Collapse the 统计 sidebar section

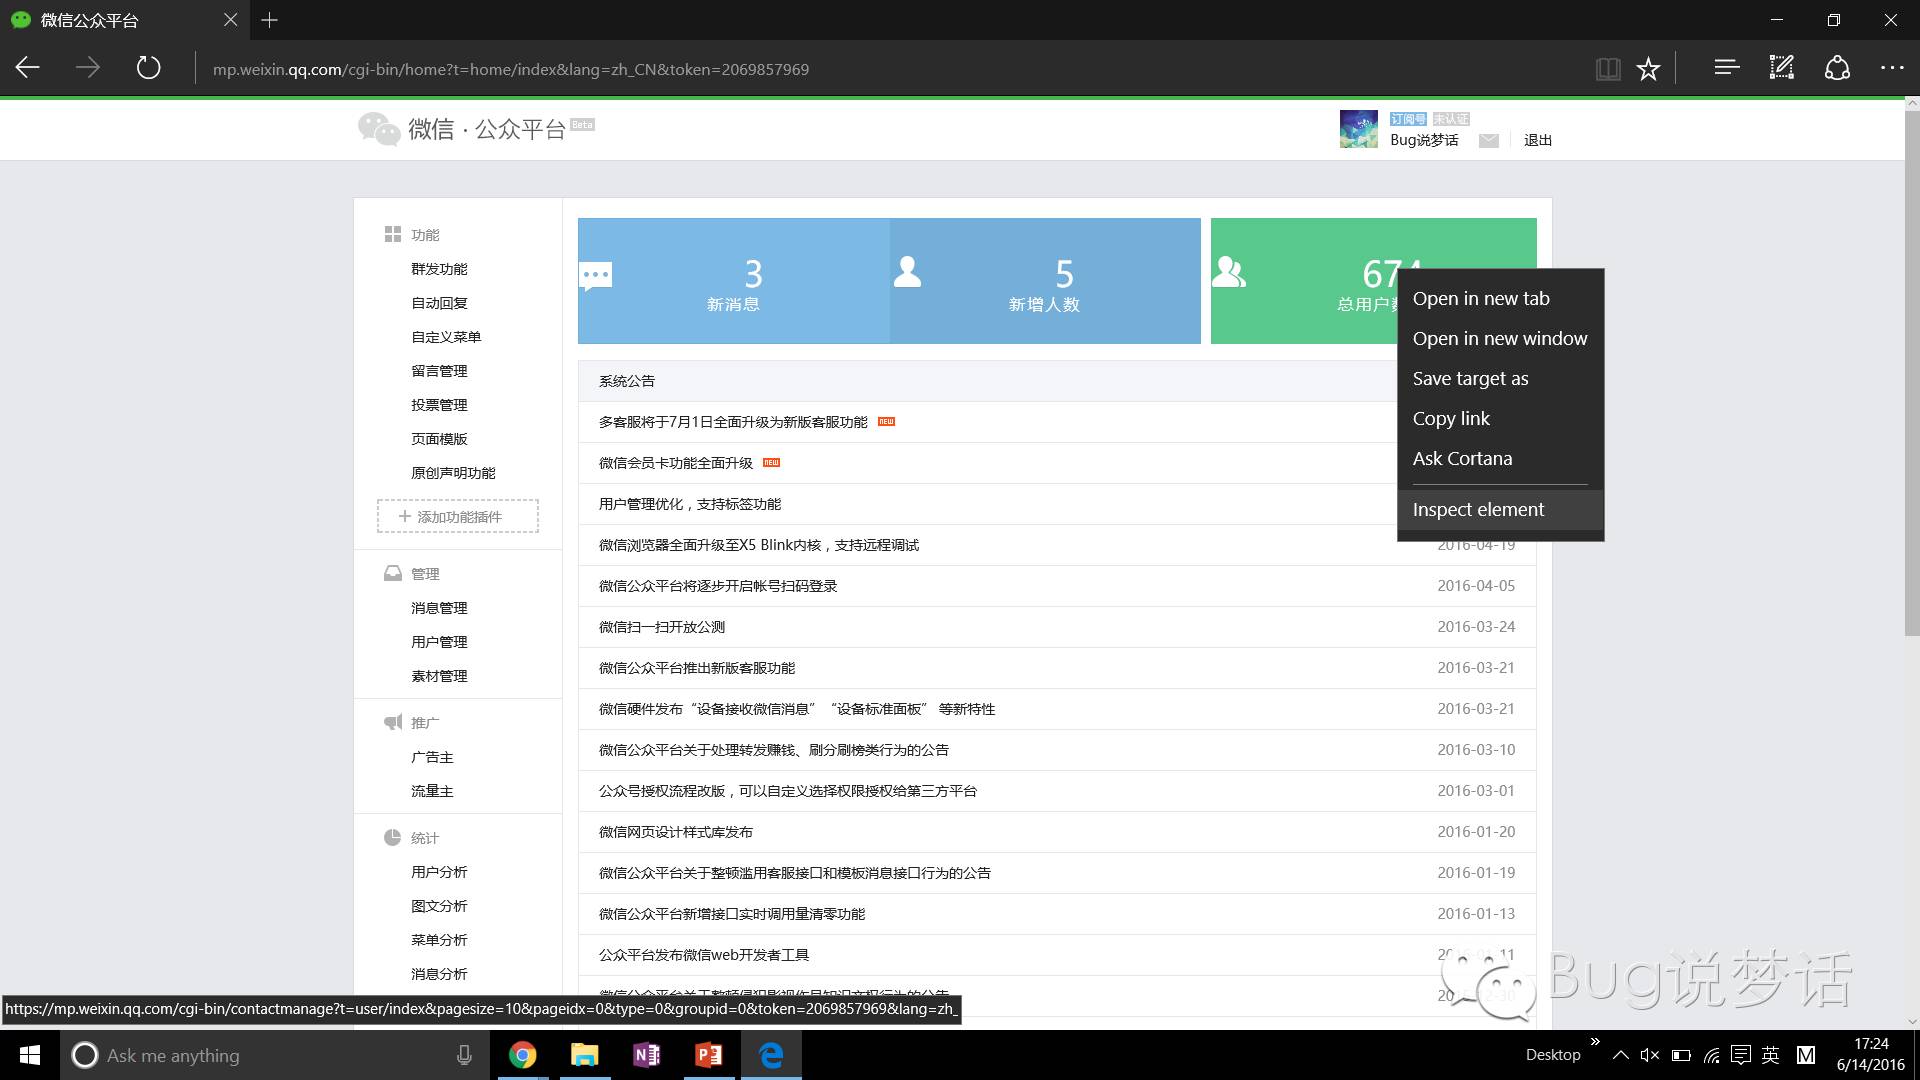tap(425, 838)
